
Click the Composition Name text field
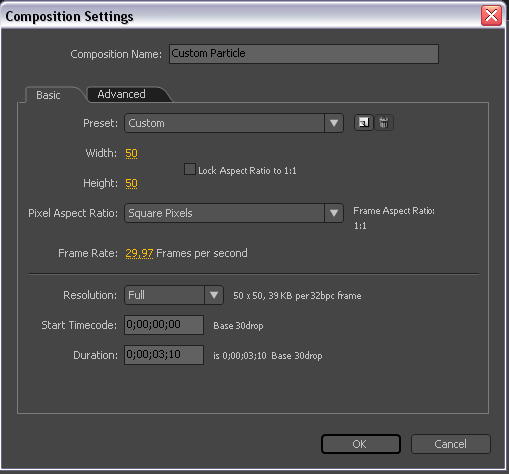(x=304, y=54)
